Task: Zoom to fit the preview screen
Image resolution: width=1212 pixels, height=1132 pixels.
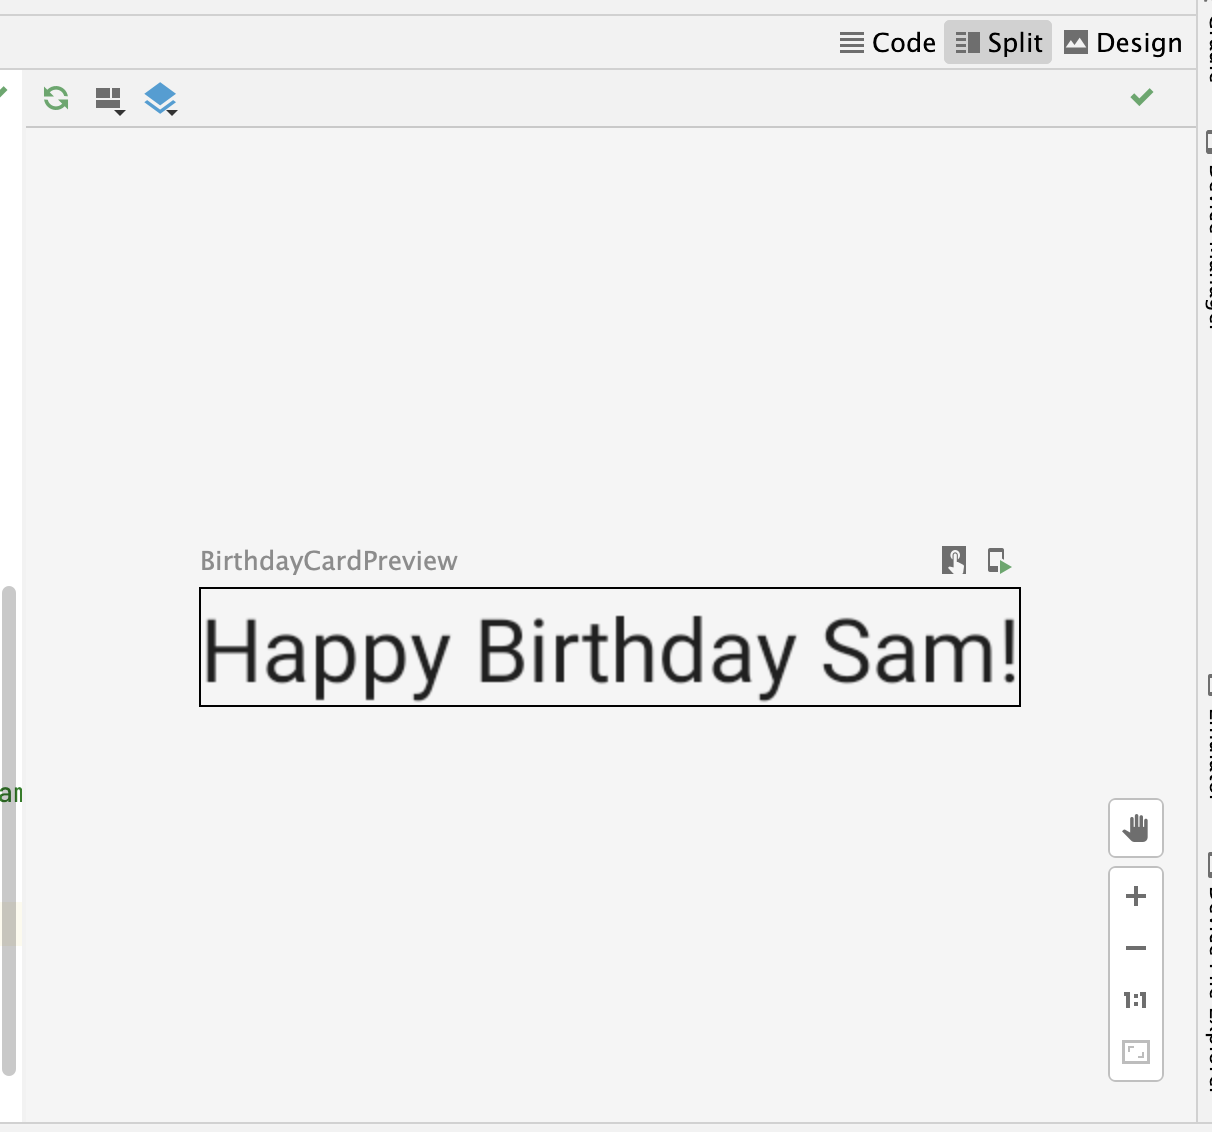Action: 1135,1052
